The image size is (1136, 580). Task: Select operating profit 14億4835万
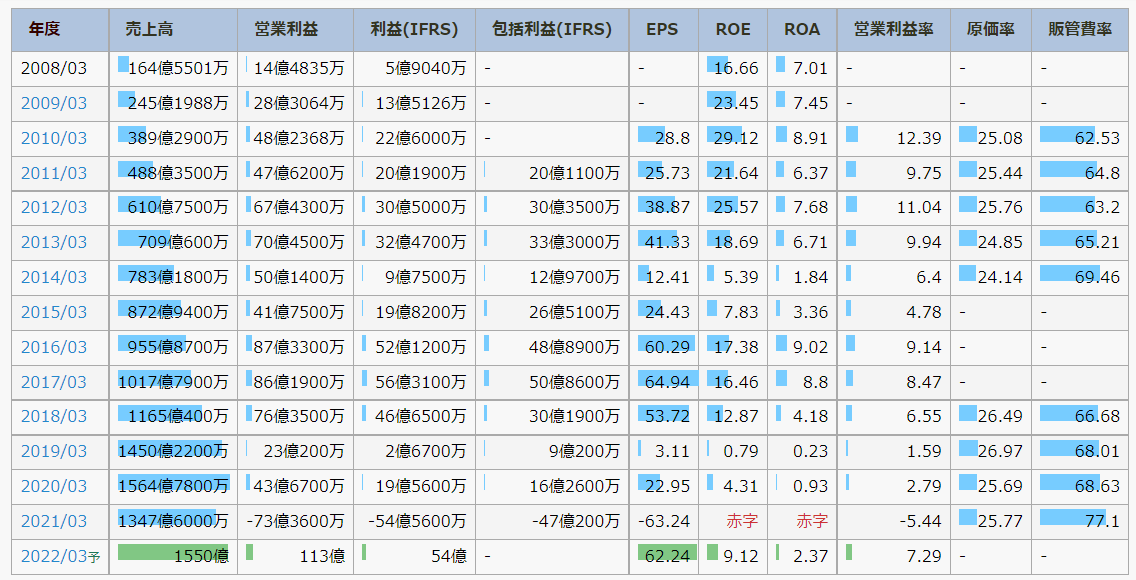[299, 69]
